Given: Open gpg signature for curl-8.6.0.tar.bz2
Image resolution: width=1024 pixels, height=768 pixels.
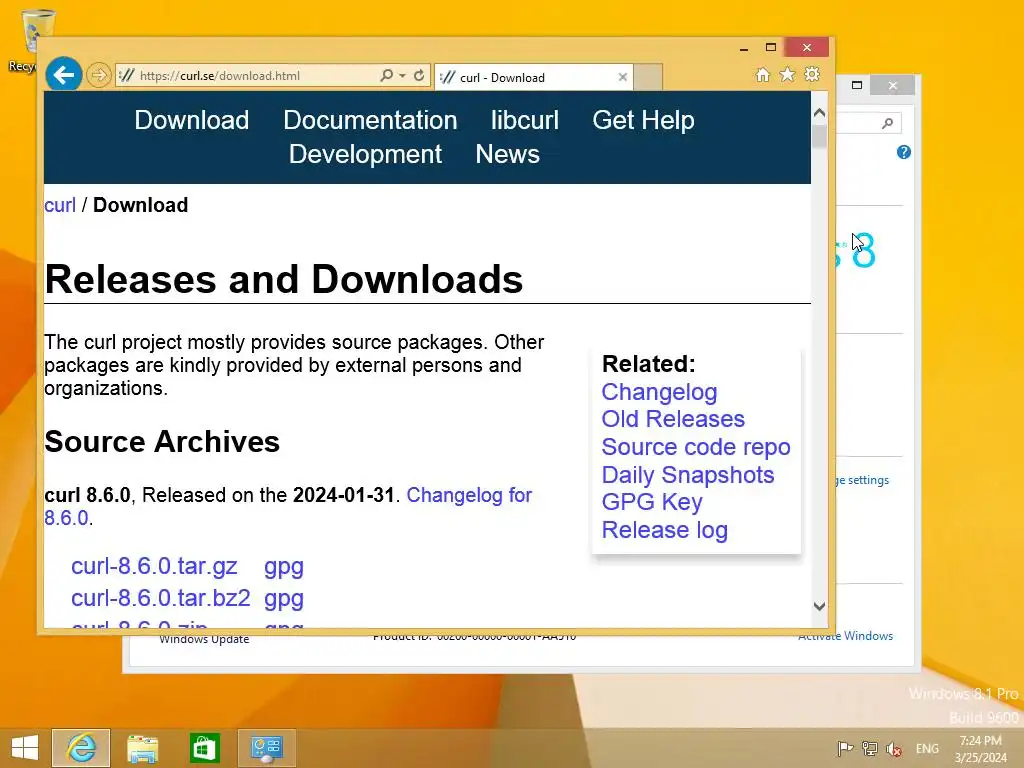Looking at the screenshot, I should point(283,599).
